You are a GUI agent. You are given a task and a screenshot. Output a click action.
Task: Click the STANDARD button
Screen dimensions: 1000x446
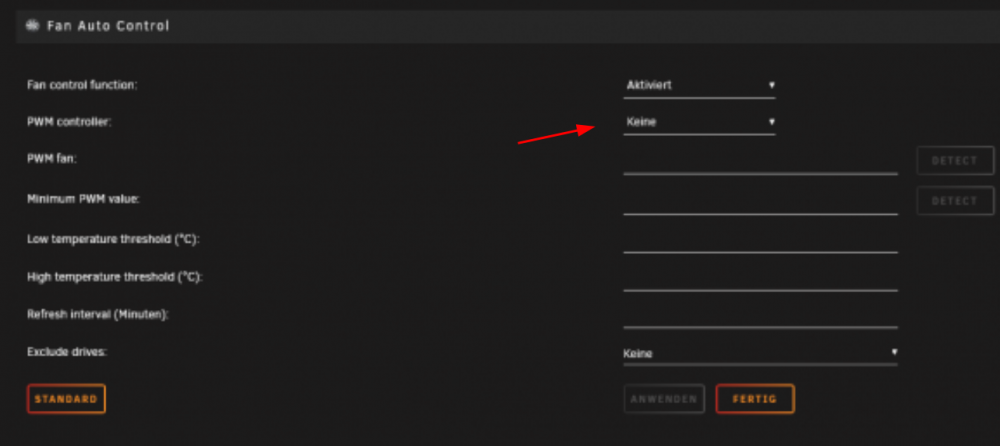tap(66, 399)
